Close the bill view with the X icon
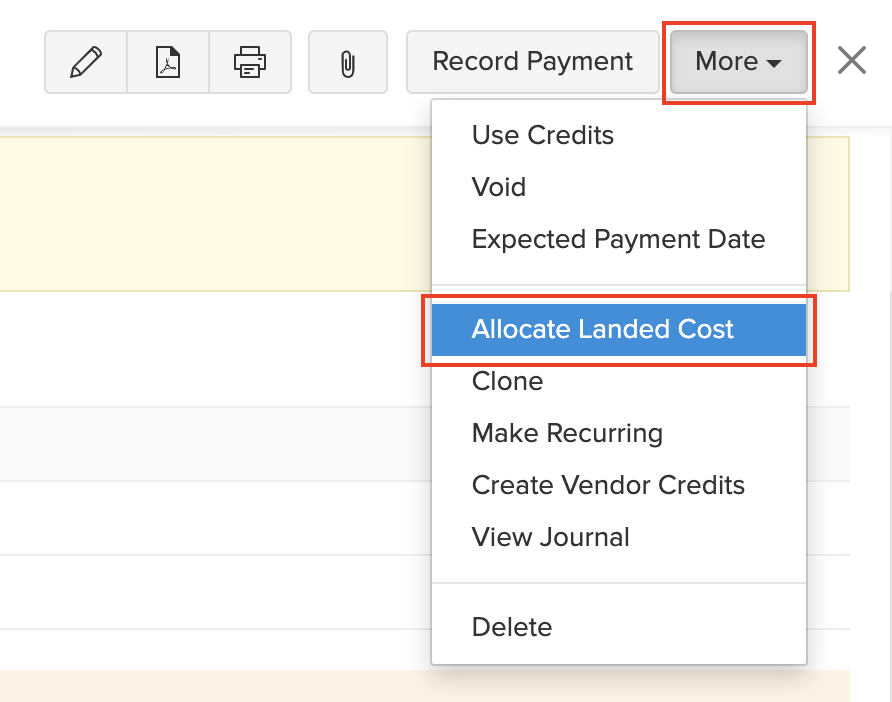The height and width of the screenshot is (702, 892). (x=851, y=60)
